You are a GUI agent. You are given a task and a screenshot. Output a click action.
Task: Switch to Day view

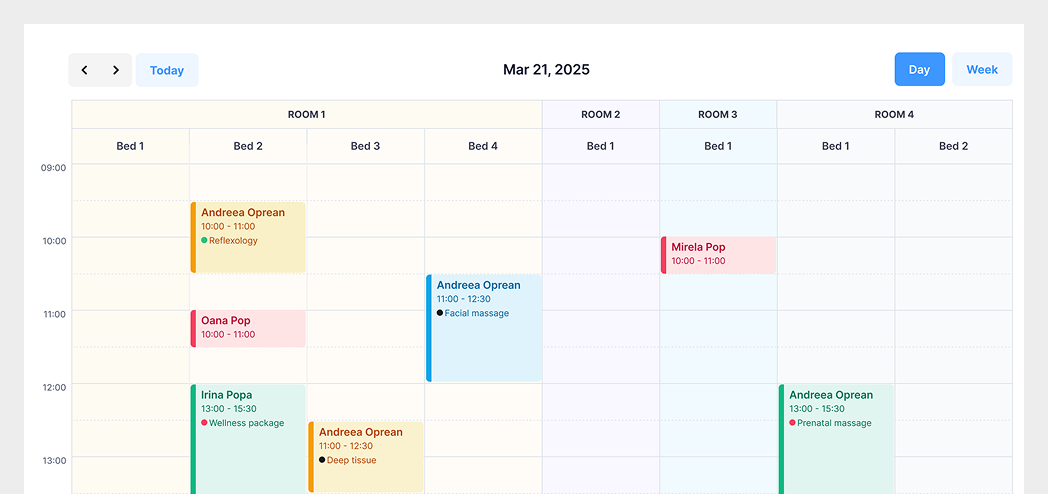coord(919,70)
